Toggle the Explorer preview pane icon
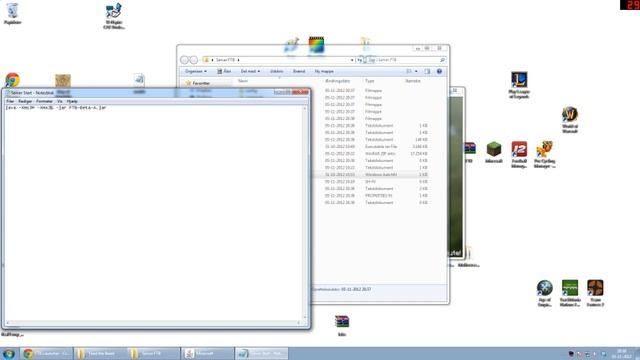Screen dimensions: 640x360 [x=427, y=71]
